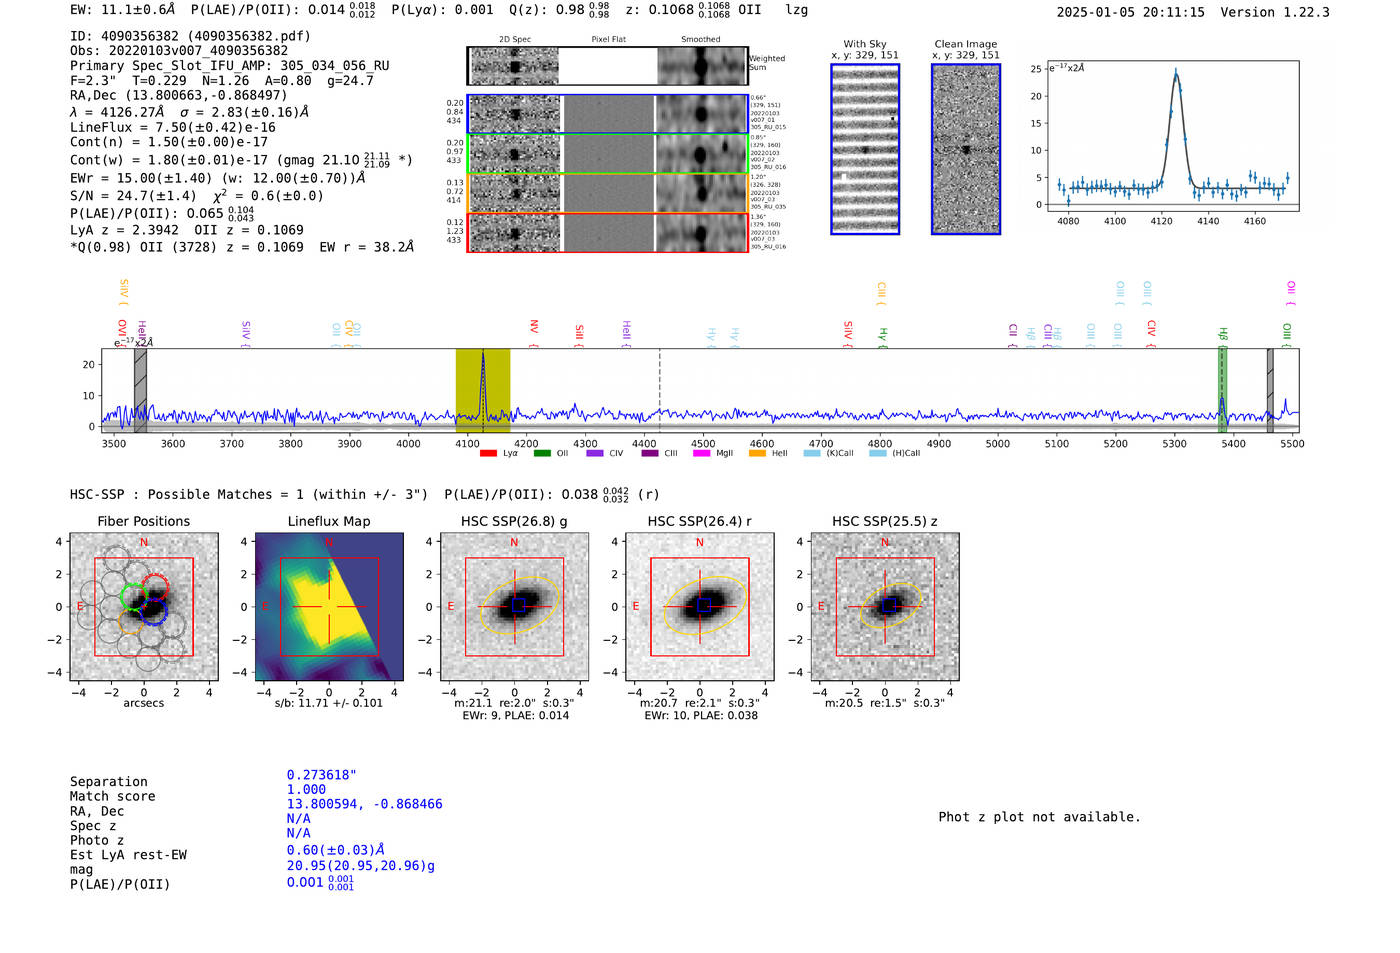This screenshot has width=1400, height=953.
Task: Click the Weighted Sum 2D spectrum row
Action: click(x=608, y=66)
